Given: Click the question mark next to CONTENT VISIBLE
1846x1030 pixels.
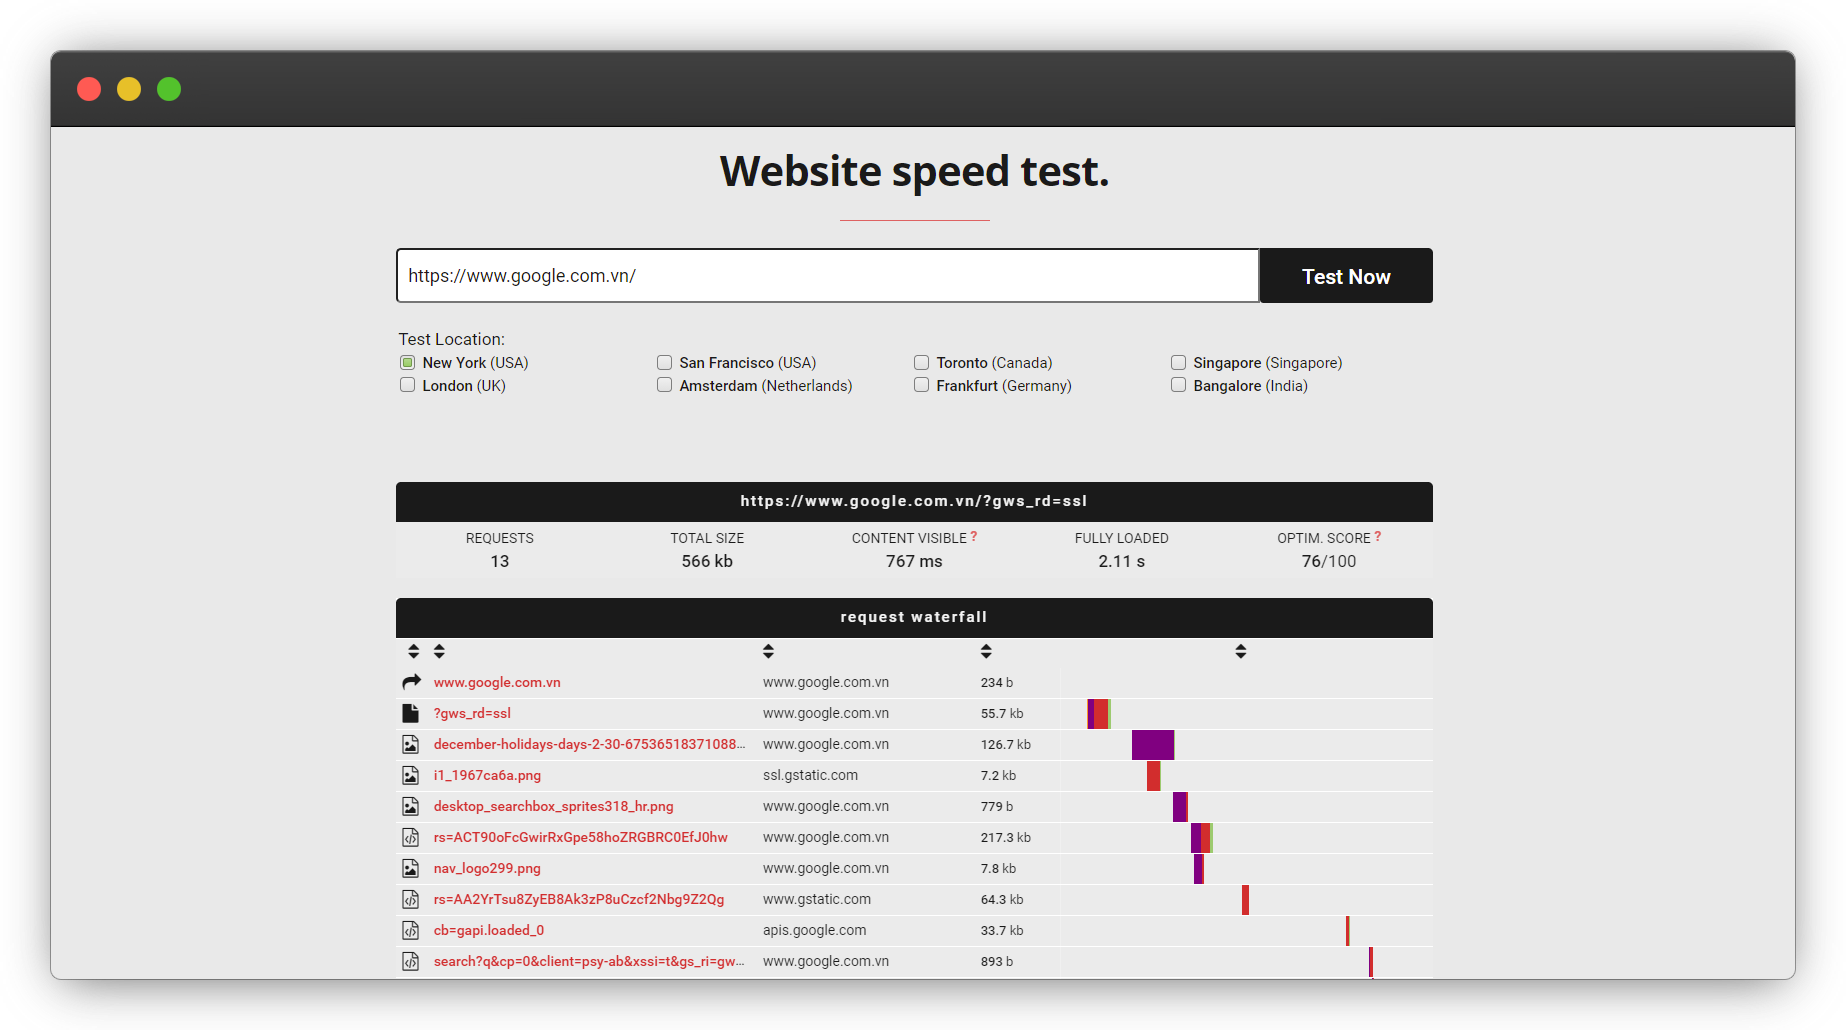Looking at the screenshot, I should (974, 536).
